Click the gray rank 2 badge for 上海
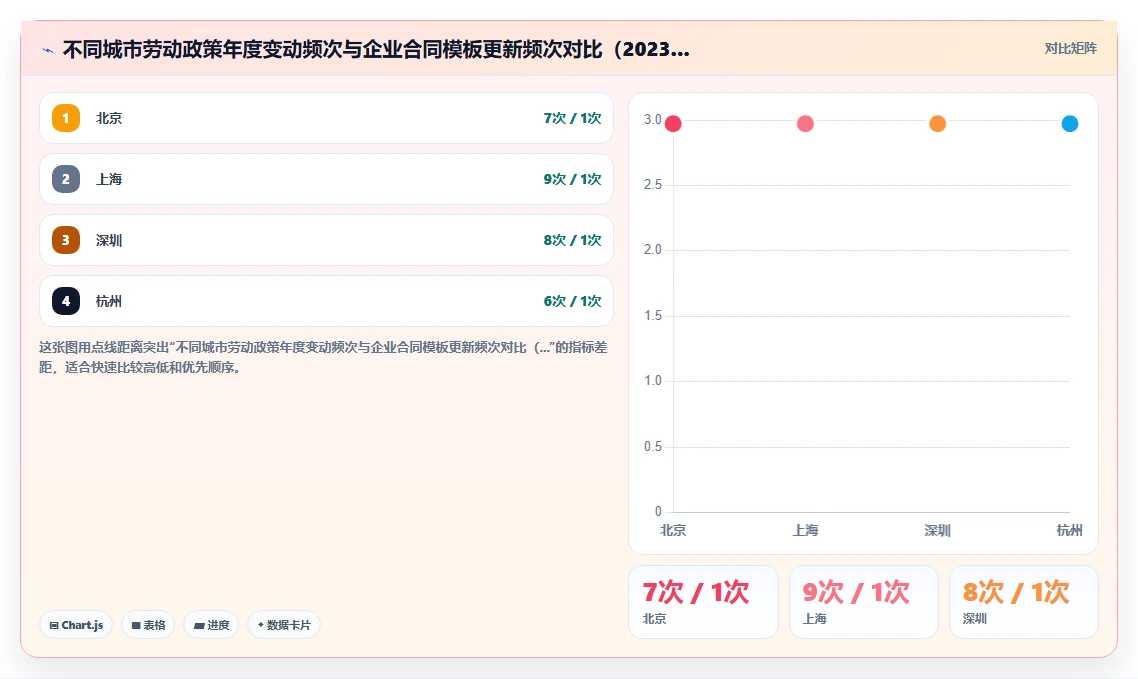Image resolution: width=1138 pixels, height=679 pixels. point(66,179)
